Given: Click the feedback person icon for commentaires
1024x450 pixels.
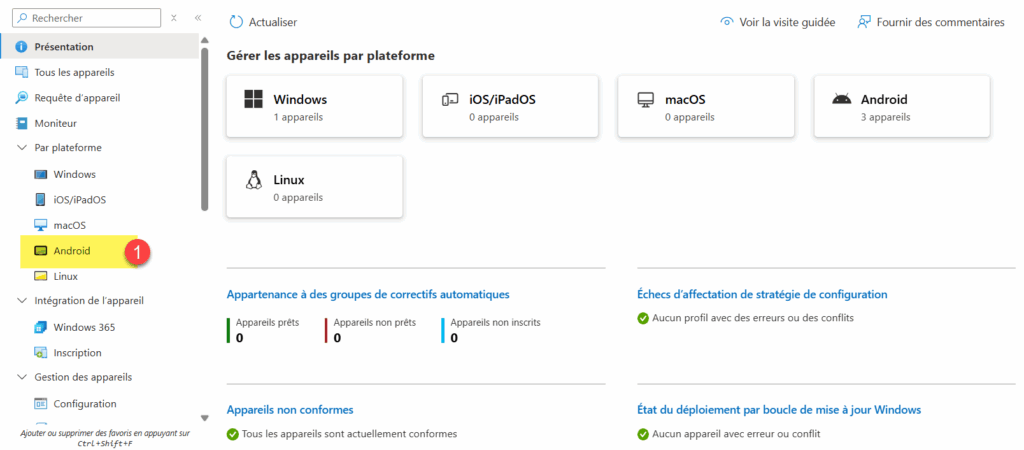Looking at the screenshot, I should pyautogui.click(x=864, y=22).
